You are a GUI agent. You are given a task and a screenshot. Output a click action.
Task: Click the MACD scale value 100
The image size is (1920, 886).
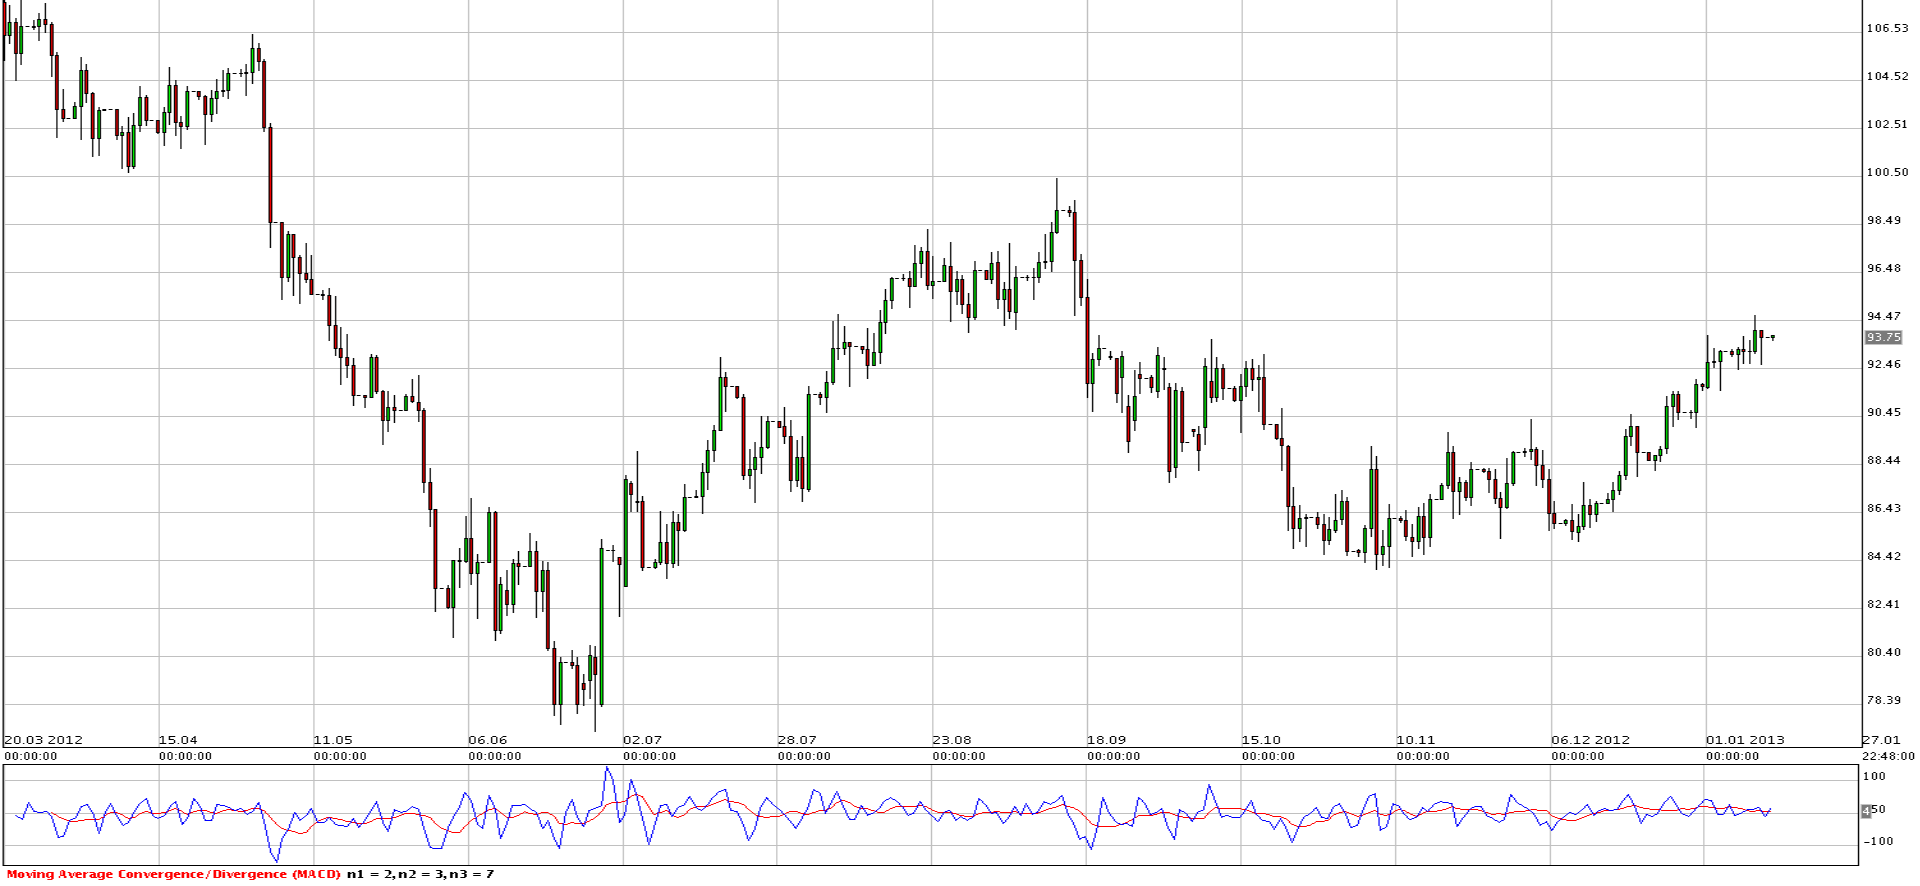pyautogui.click(x=1876, y=777)
